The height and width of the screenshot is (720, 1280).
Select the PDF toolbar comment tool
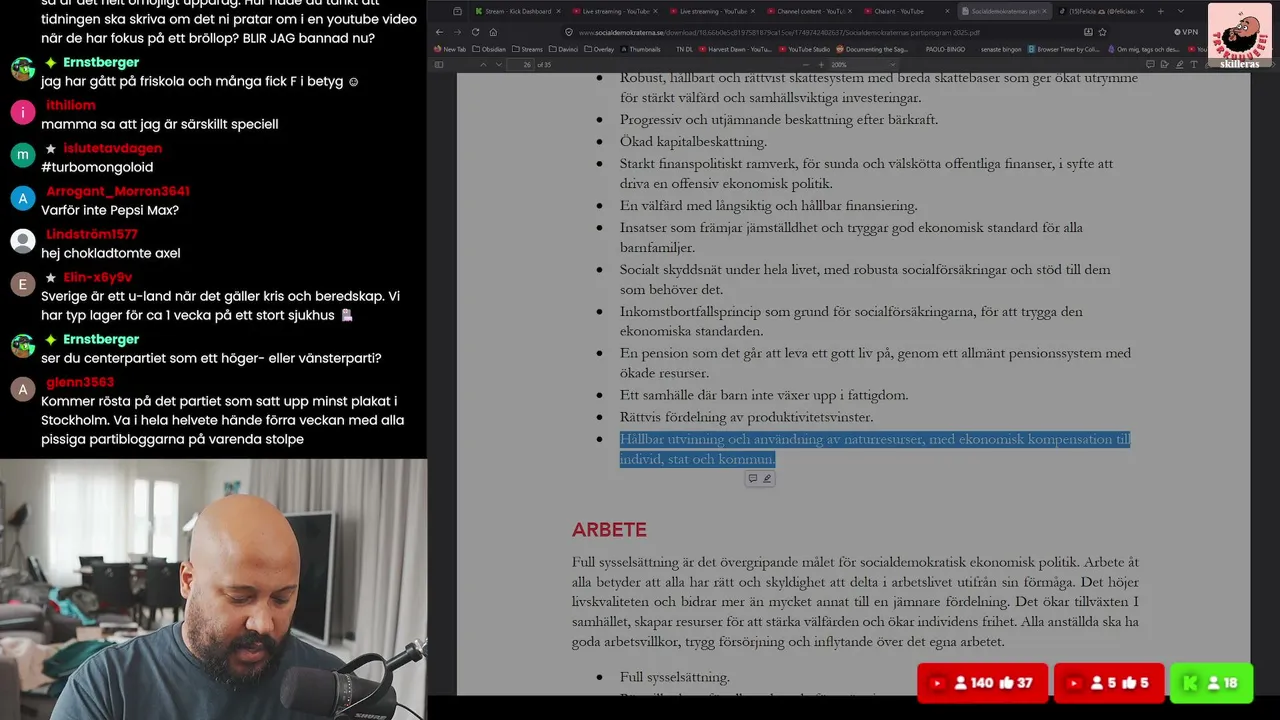click(x=1148, y=64)
